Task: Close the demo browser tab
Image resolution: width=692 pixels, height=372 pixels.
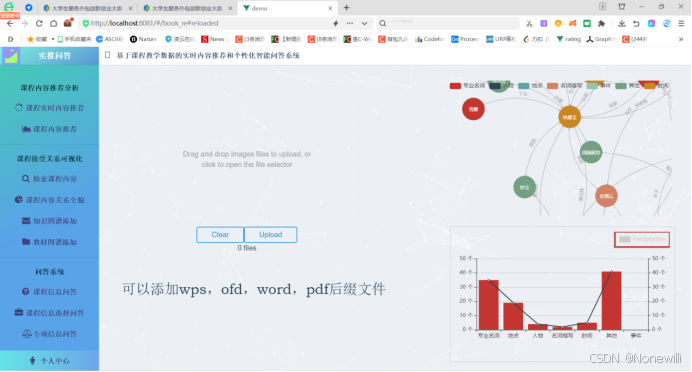Action: [x=330, y=8]
